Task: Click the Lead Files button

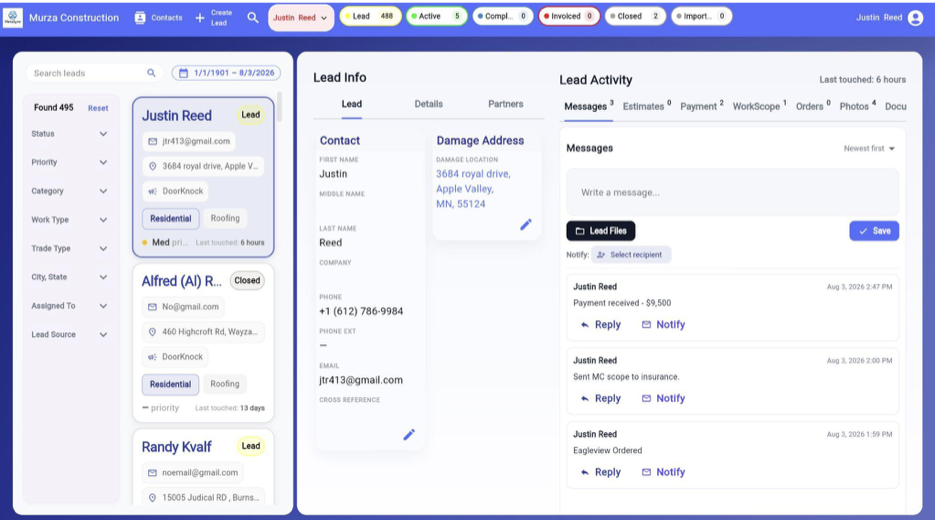Action: pyautogui.click(x=601, y=231)
